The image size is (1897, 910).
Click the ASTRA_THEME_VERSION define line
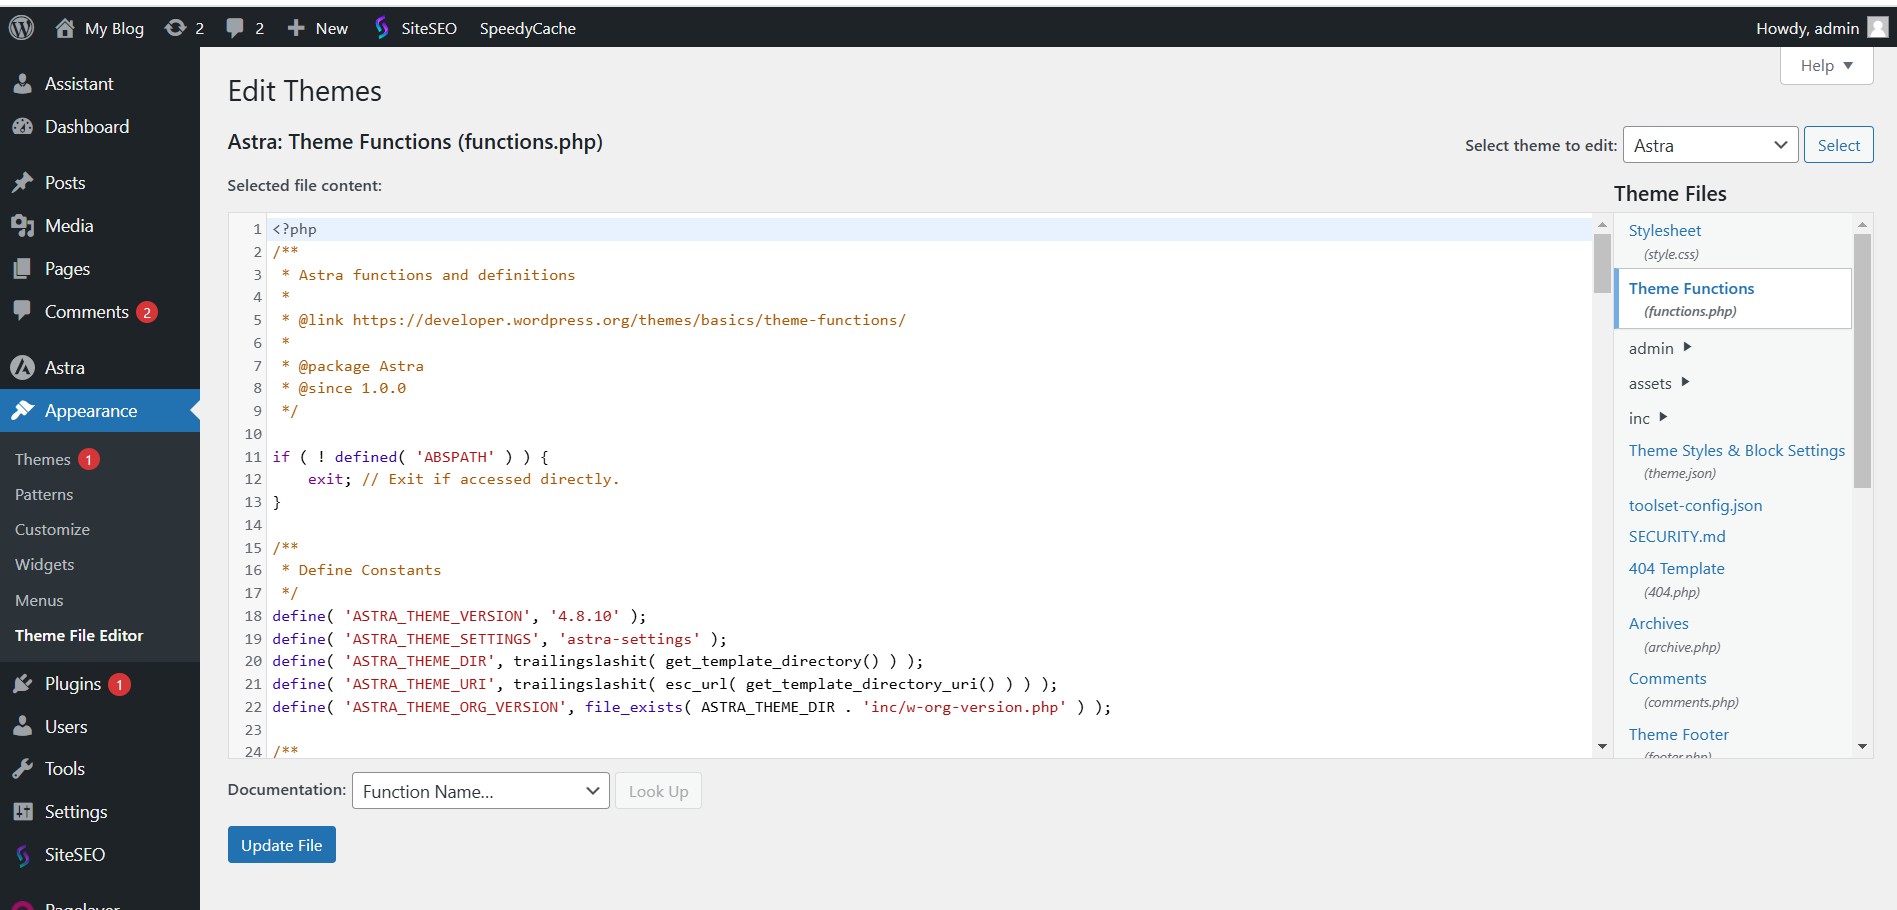point(459,616)
